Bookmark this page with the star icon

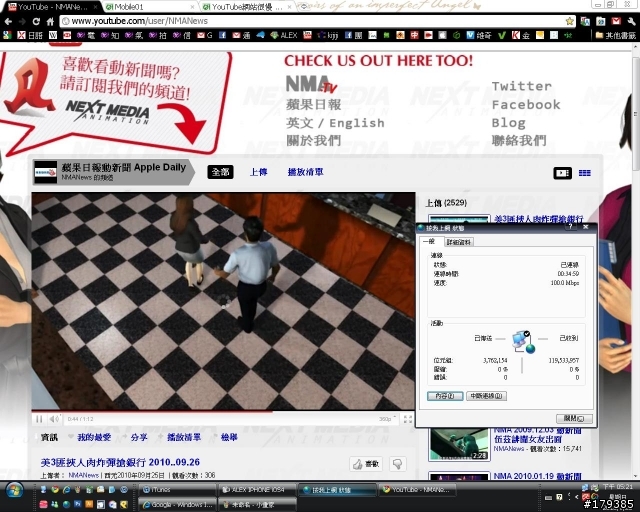pyautogui.click(x=569, y=21)
